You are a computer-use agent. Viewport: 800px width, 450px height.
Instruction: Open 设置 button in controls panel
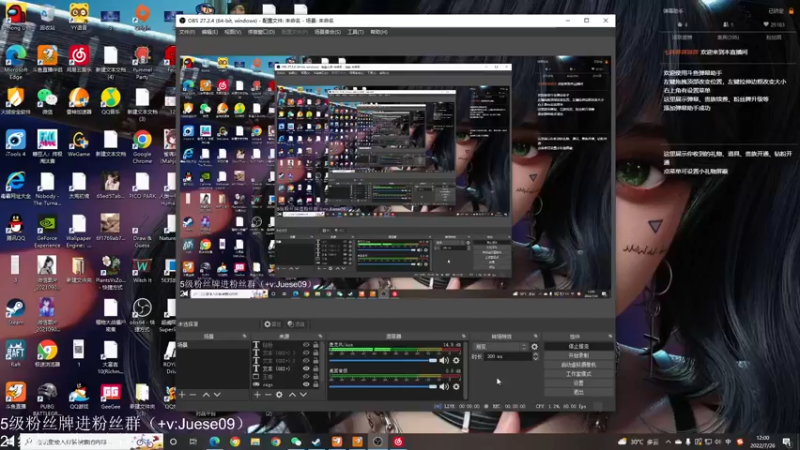pyautogui.click(x=578, y=383)
